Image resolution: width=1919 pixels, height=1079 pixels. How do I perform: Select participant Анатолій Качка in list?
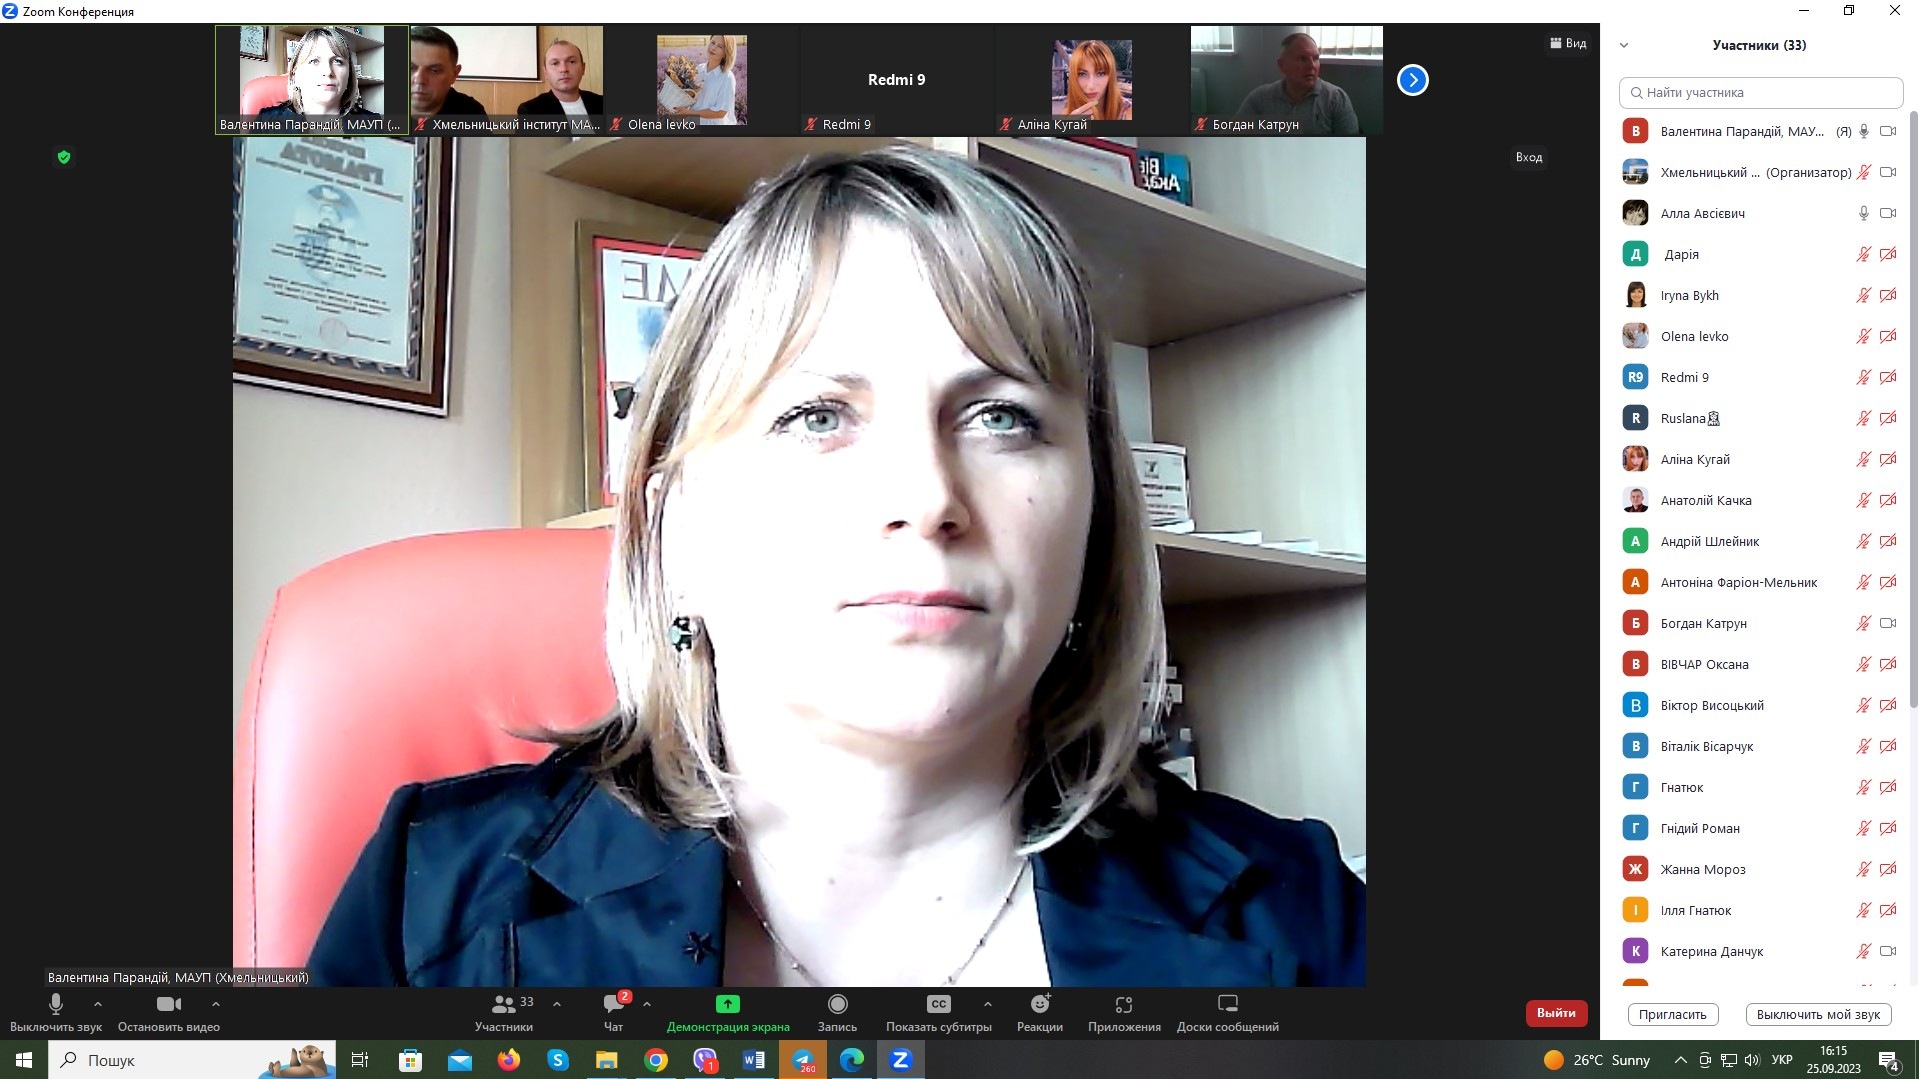click(x=1761, y=500)
